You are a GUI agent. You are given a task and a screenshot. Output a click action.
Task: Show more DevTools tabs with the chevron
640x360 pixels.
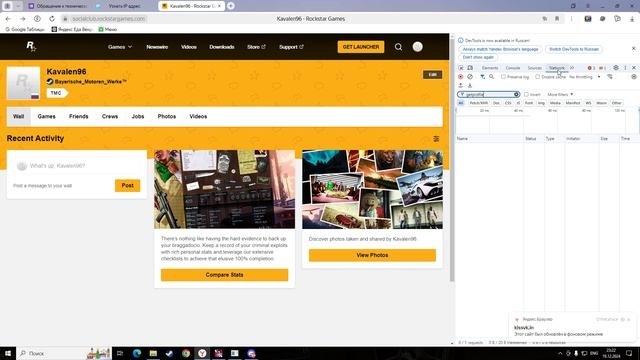pos(572,68)
